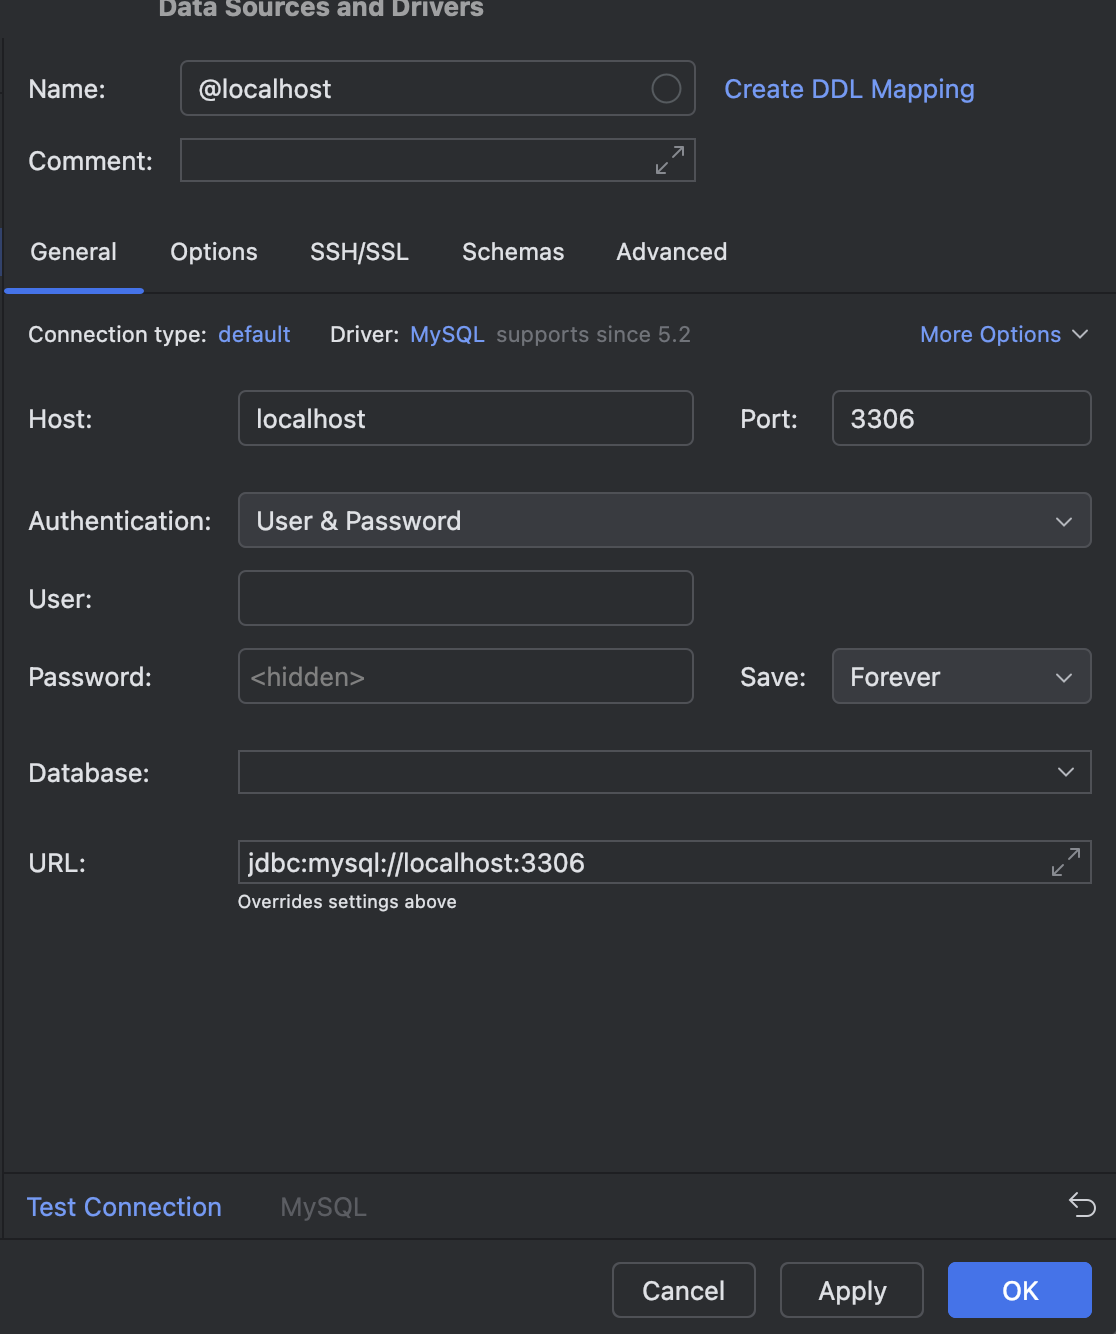Focus the User input field
1116x1334 pixels.
click(465, 598)
